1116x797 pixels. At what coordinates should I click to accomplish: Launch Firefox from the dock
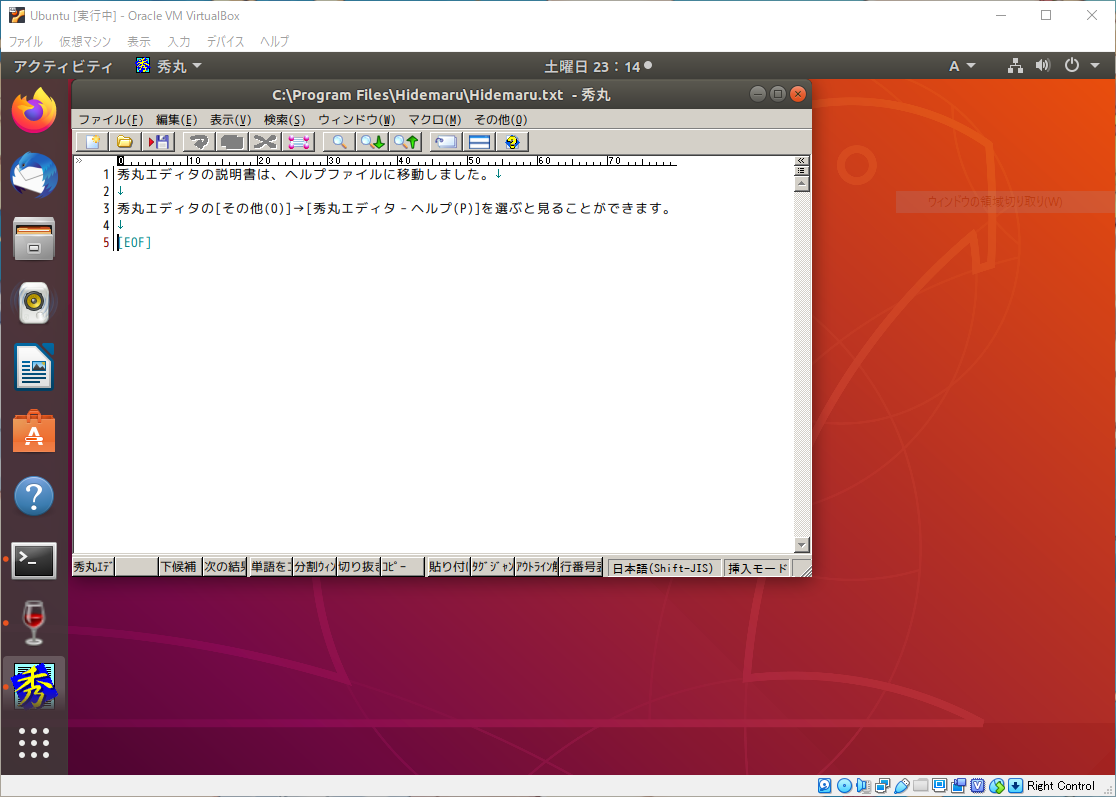point(34,110)
